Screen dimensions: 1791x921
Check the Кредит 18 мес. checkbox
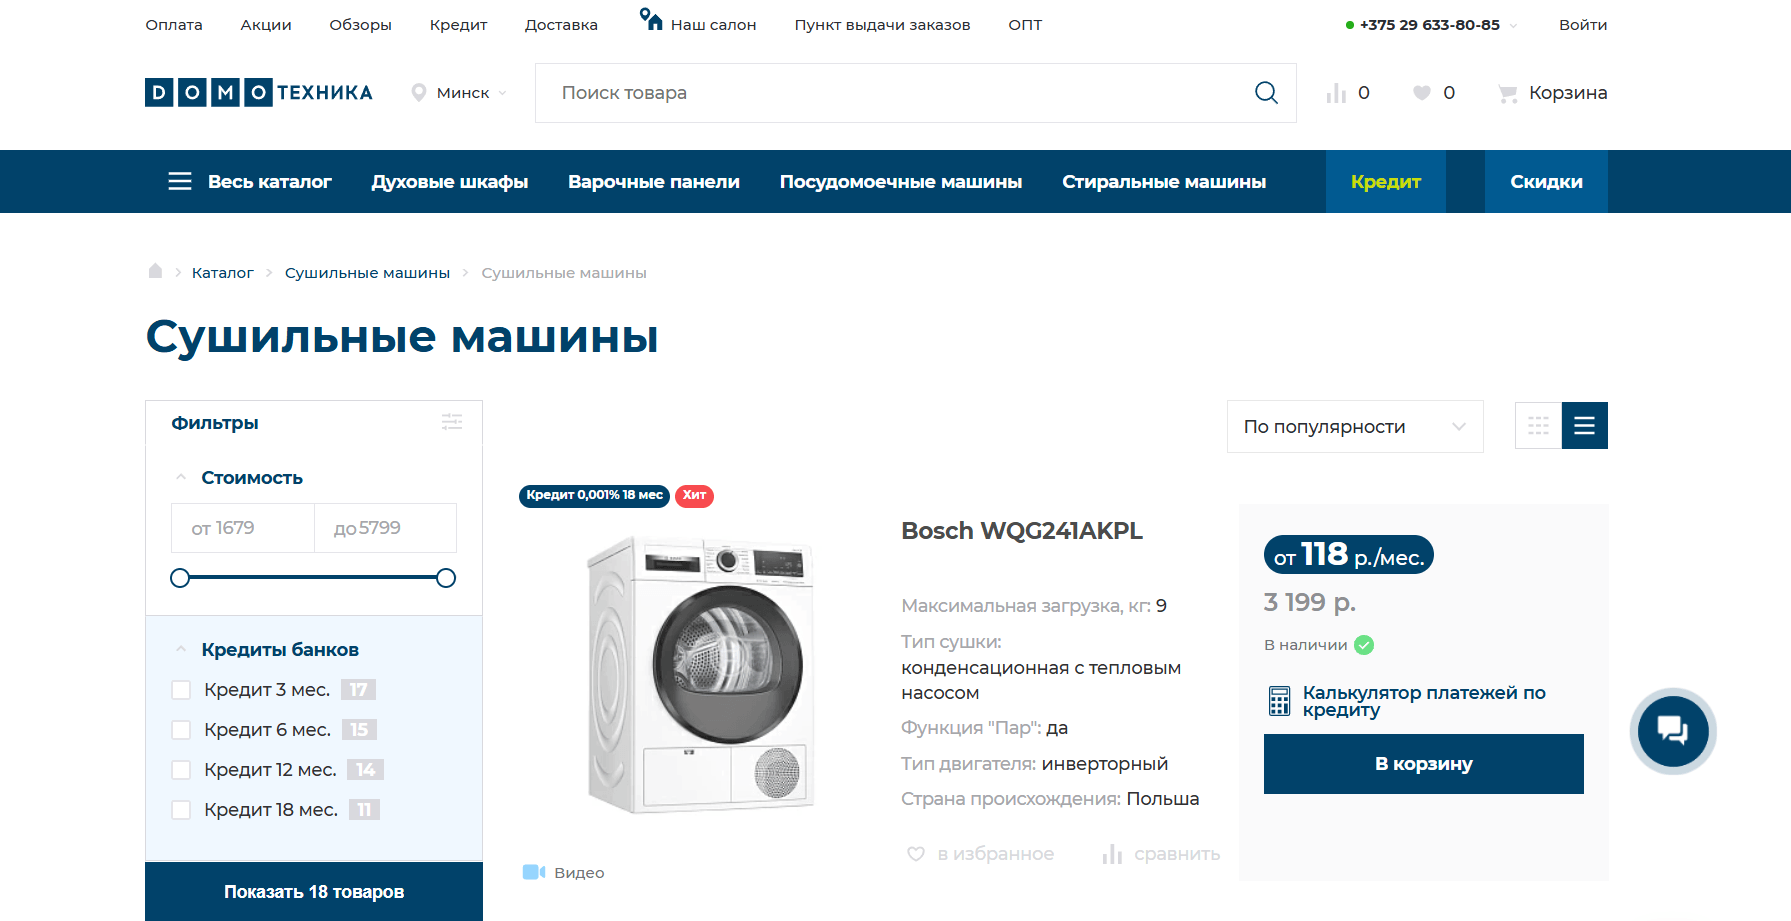click(x=181, y=810)
